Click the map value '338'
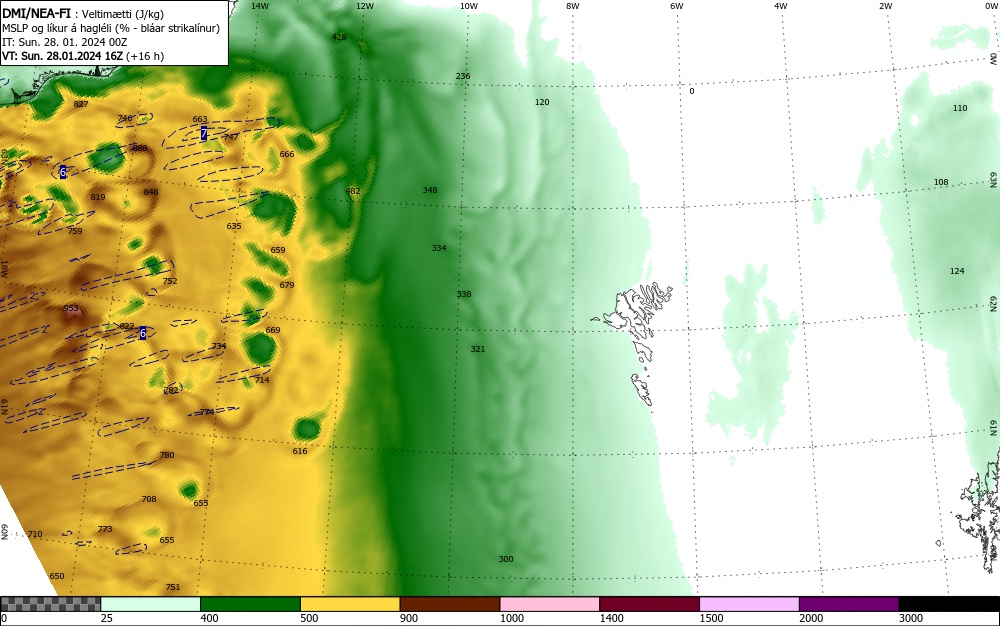This screenshot has height=626, width=1000. point(464,294)
